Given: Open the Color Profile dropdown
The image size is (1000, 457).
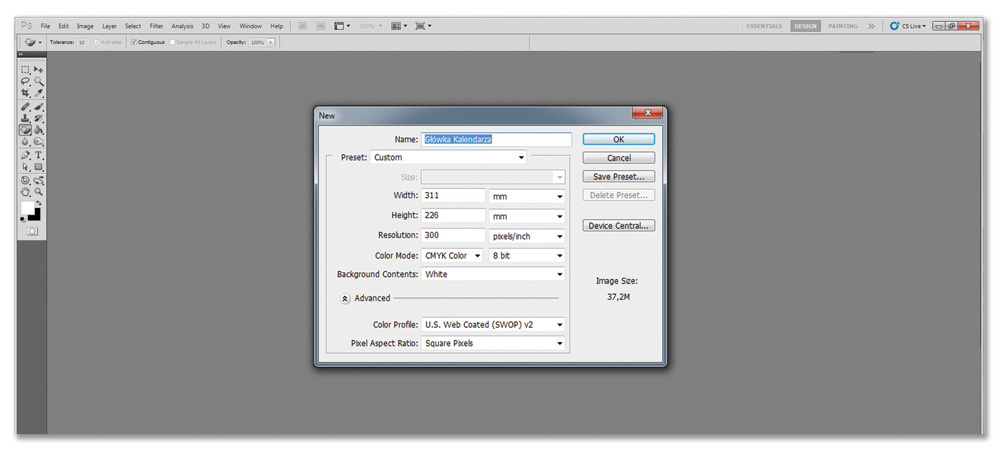Looking at the screenshot, I should pyautogui.click(x=493, y=324).
